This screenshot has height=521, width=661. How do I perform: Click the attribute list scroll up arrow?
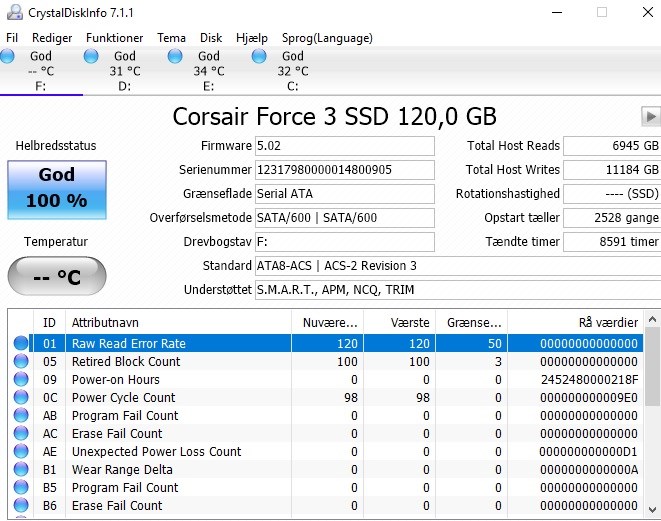652,320
